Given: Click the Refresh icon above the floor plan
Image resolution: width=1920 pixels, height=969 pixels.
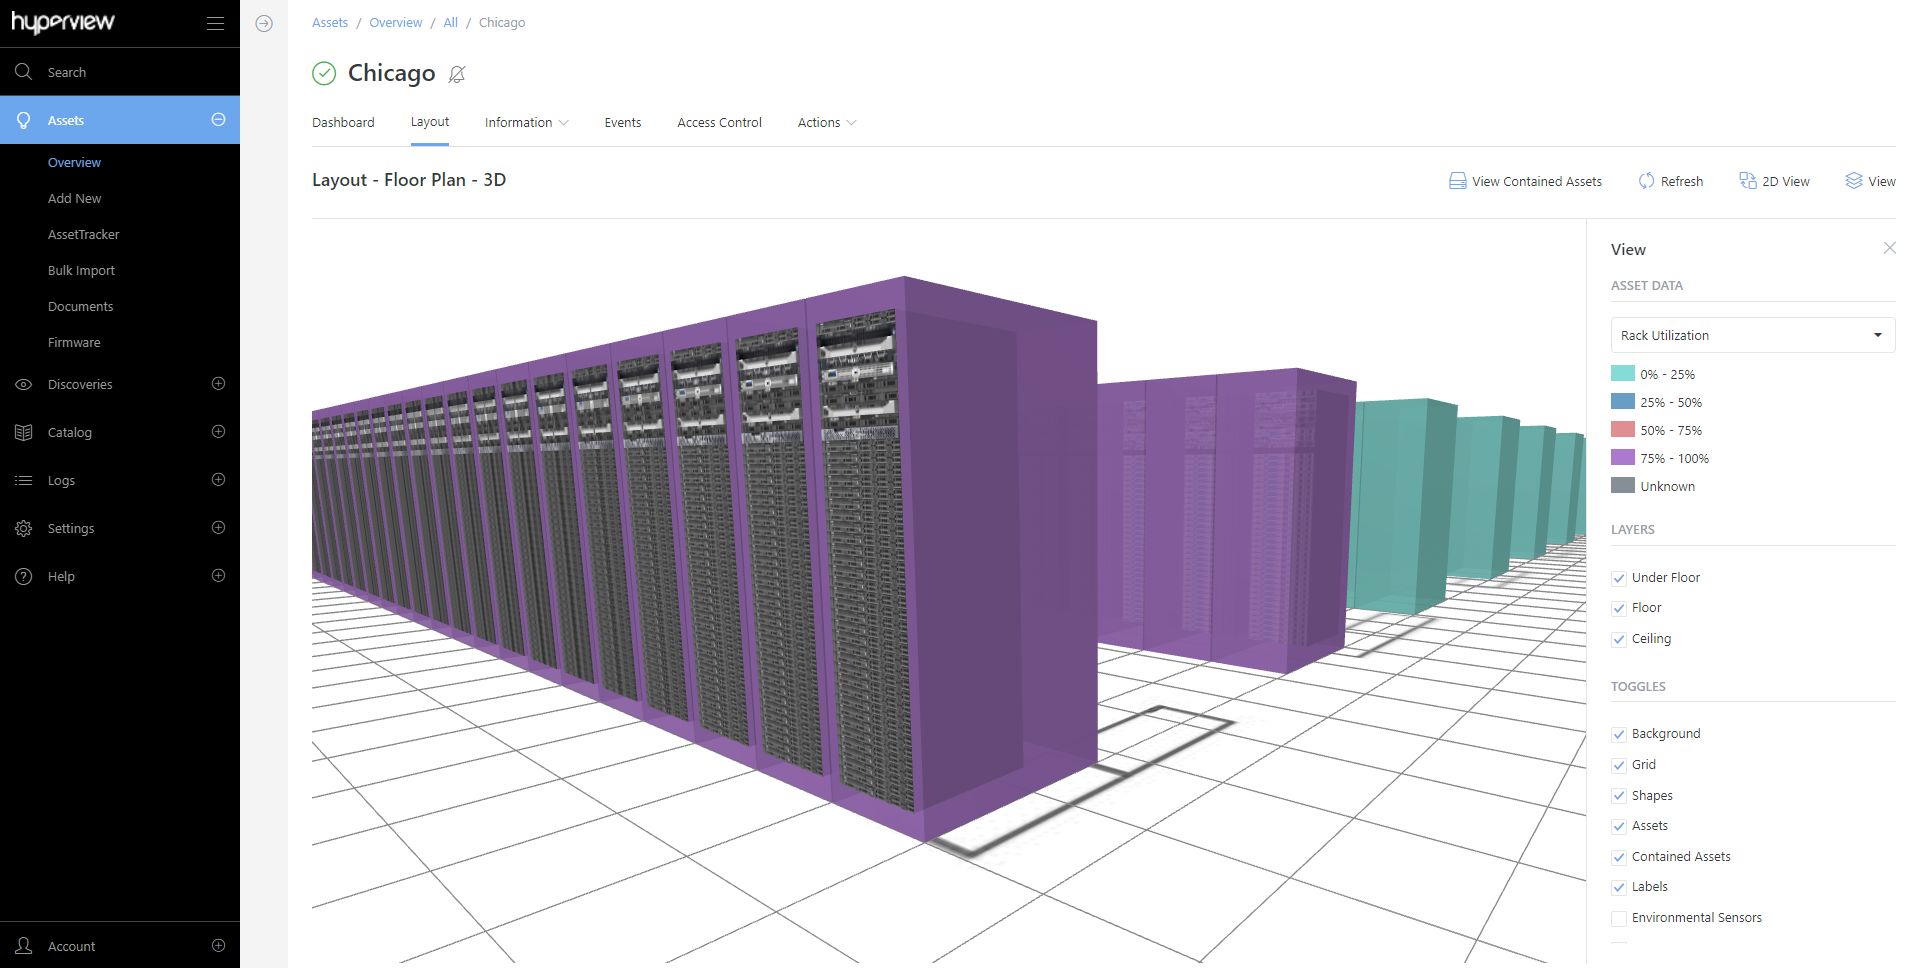Looking at the screenshot, I should pos(1647,181).
